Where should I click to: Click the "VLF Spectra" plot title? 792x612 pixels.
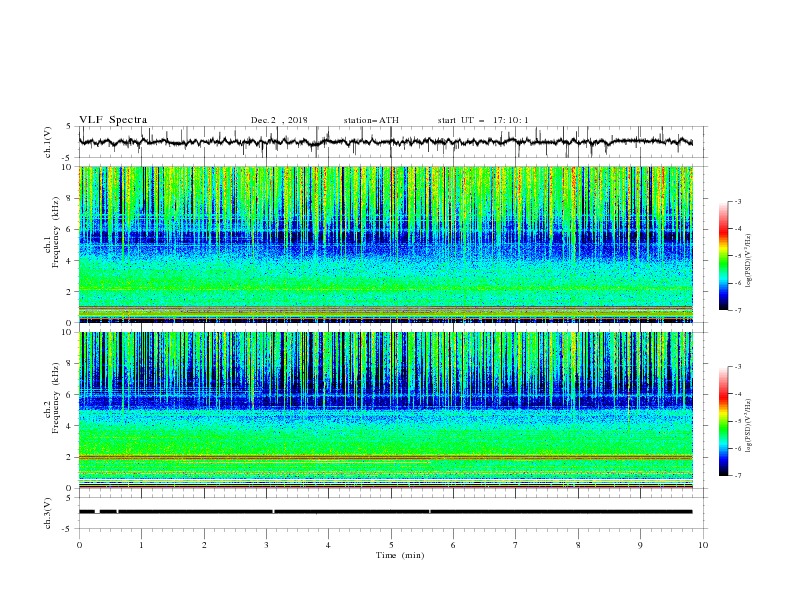point(113,120)
